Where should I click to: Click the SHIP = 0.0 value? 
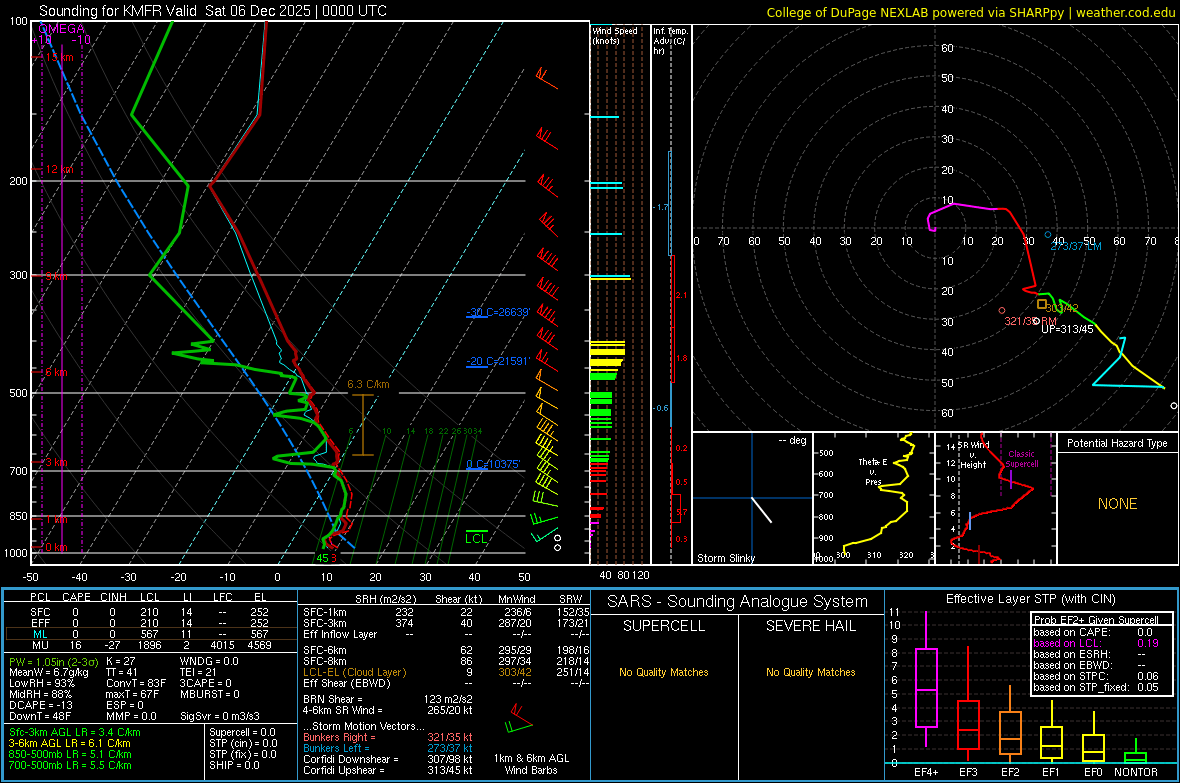click(234, 765)
